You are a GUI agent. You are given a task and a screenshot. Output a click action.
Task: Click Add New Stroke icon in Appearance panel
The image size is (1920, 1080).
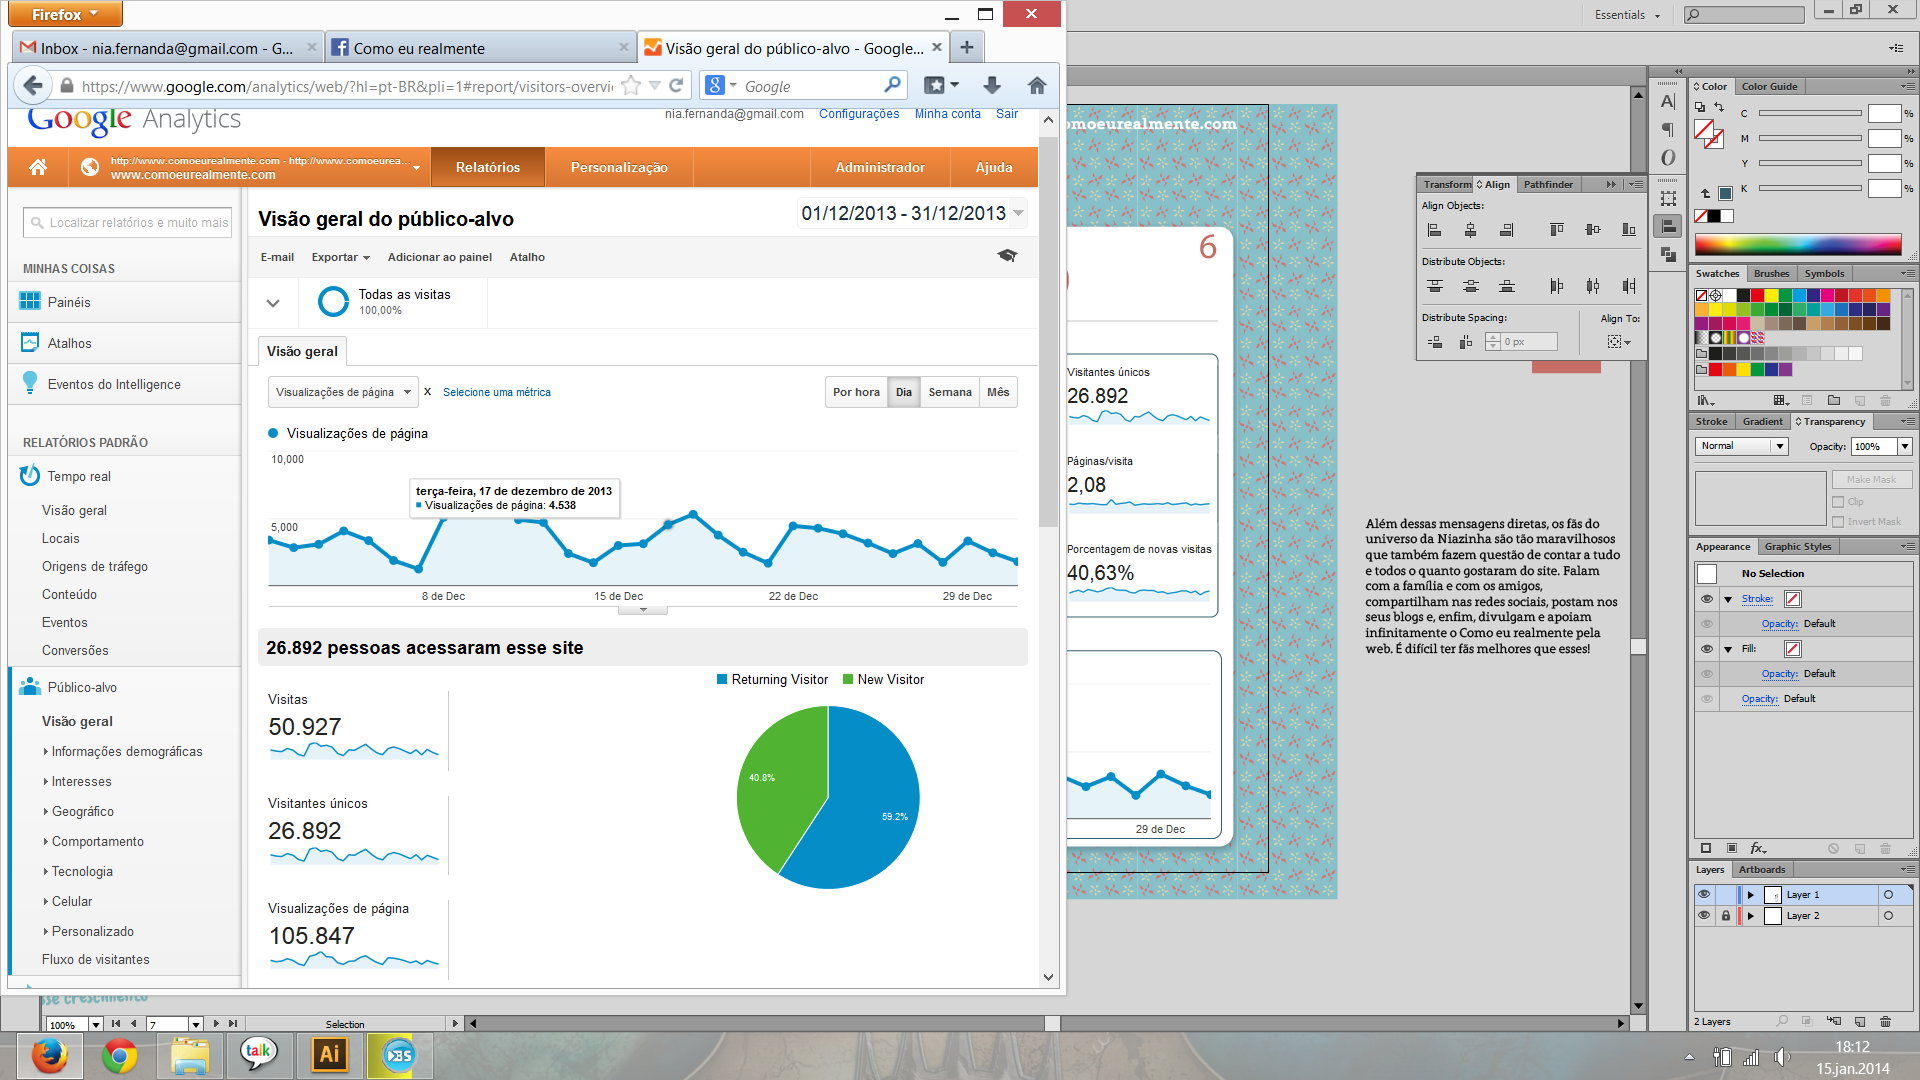click(1706, 848)
